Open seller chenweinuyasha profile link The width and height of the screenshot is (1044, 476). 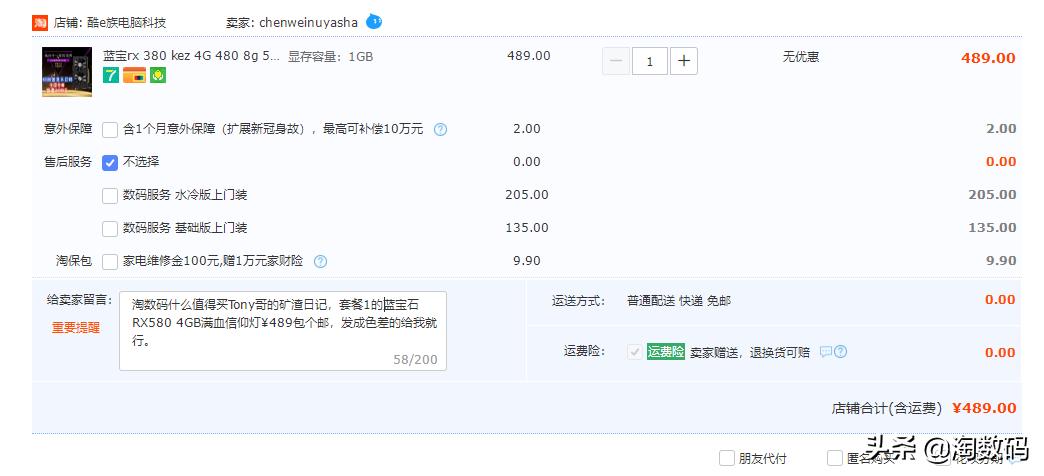pos(308,23)
